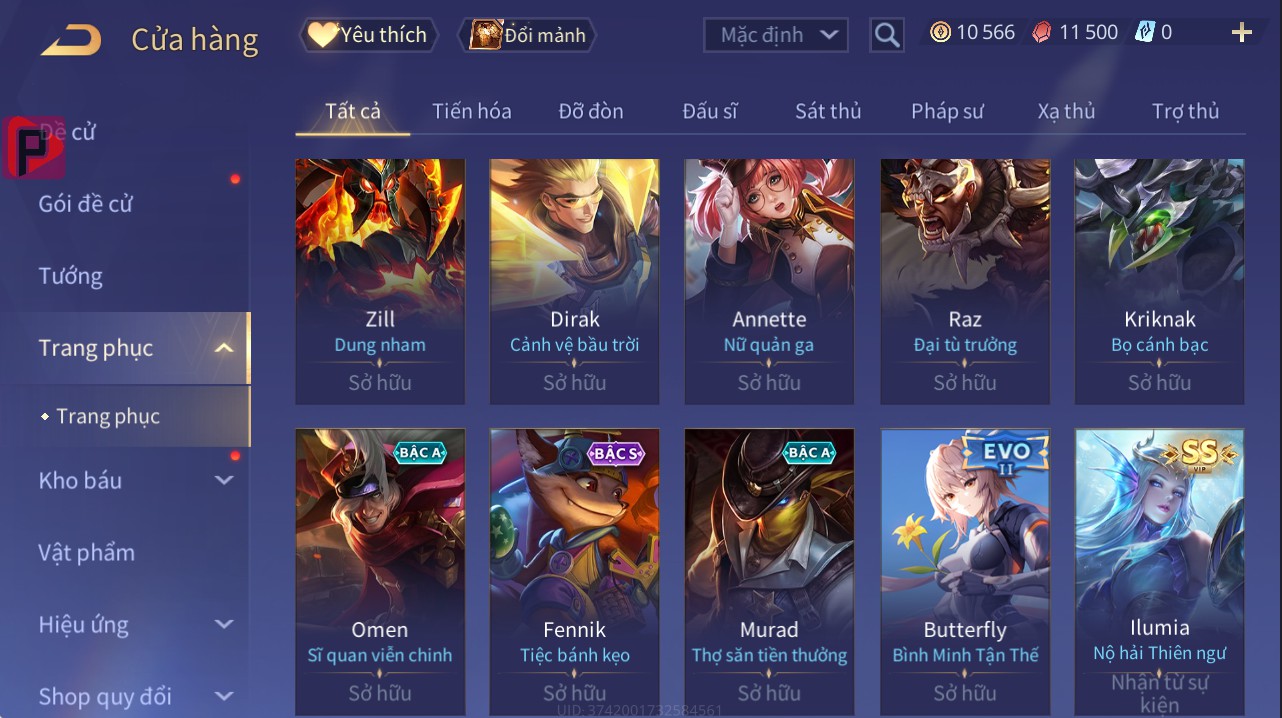Viewport: 1282px width, 718px height.
Task: Switch to the Sát thủ tab
Action: point(828,111)
